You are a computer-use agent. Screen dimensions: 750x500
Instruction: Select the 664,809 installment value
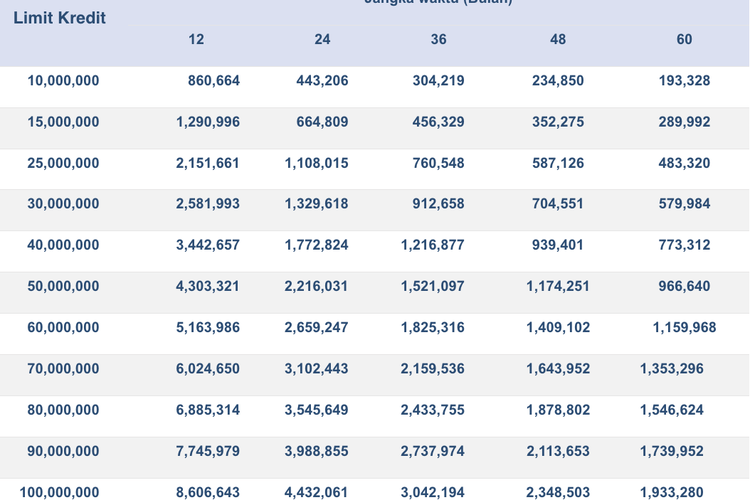[322, 122]
